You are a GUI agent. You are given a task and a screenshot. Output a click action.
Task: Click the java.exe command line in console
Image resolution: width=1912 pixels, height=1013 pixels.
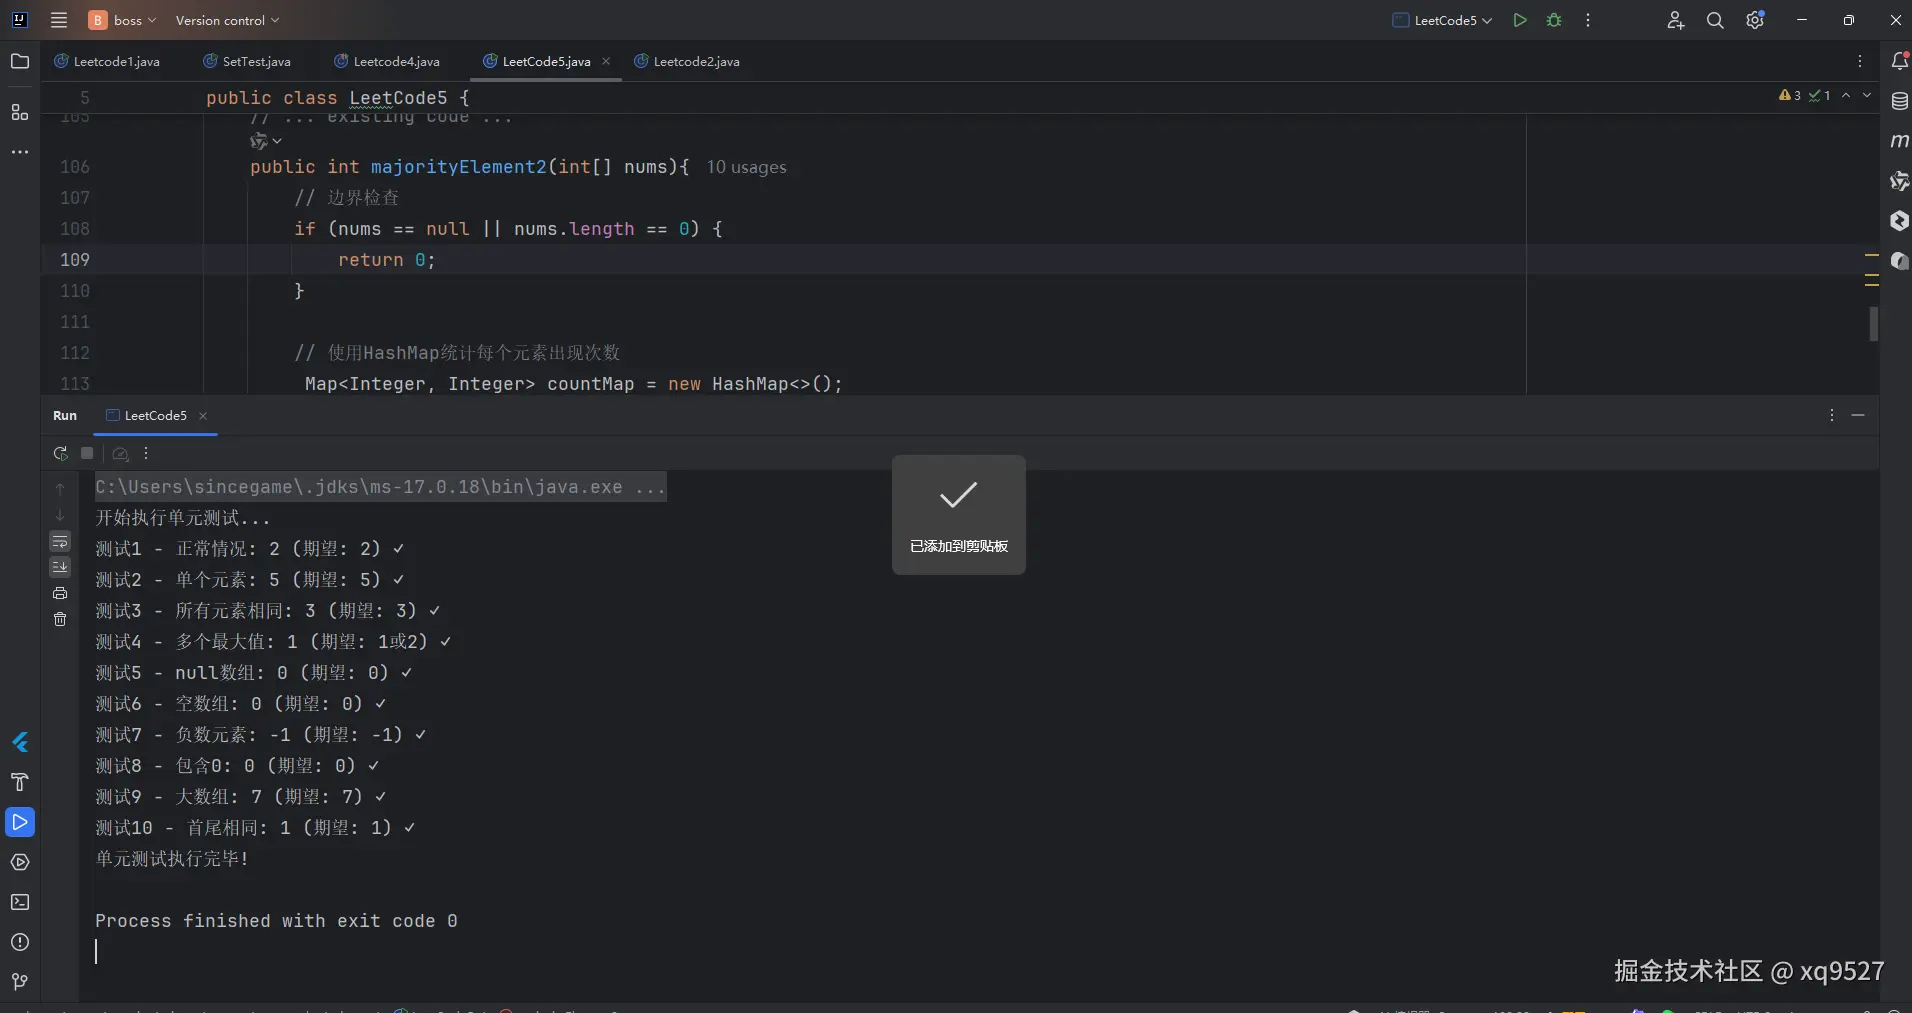[380, 487]
